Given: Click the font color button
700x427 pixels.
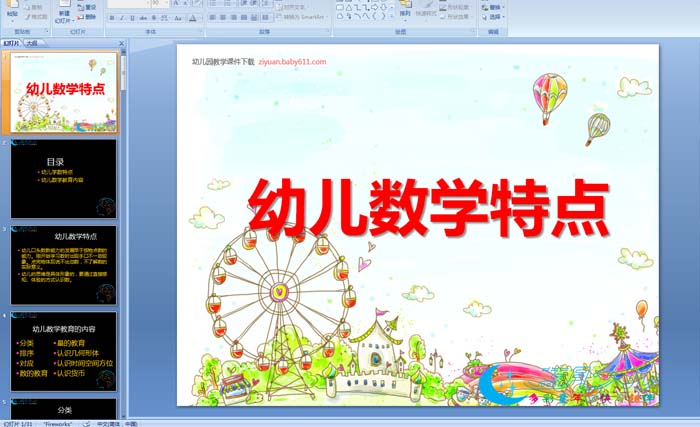Looking at the screenshot, I should 193,18.
